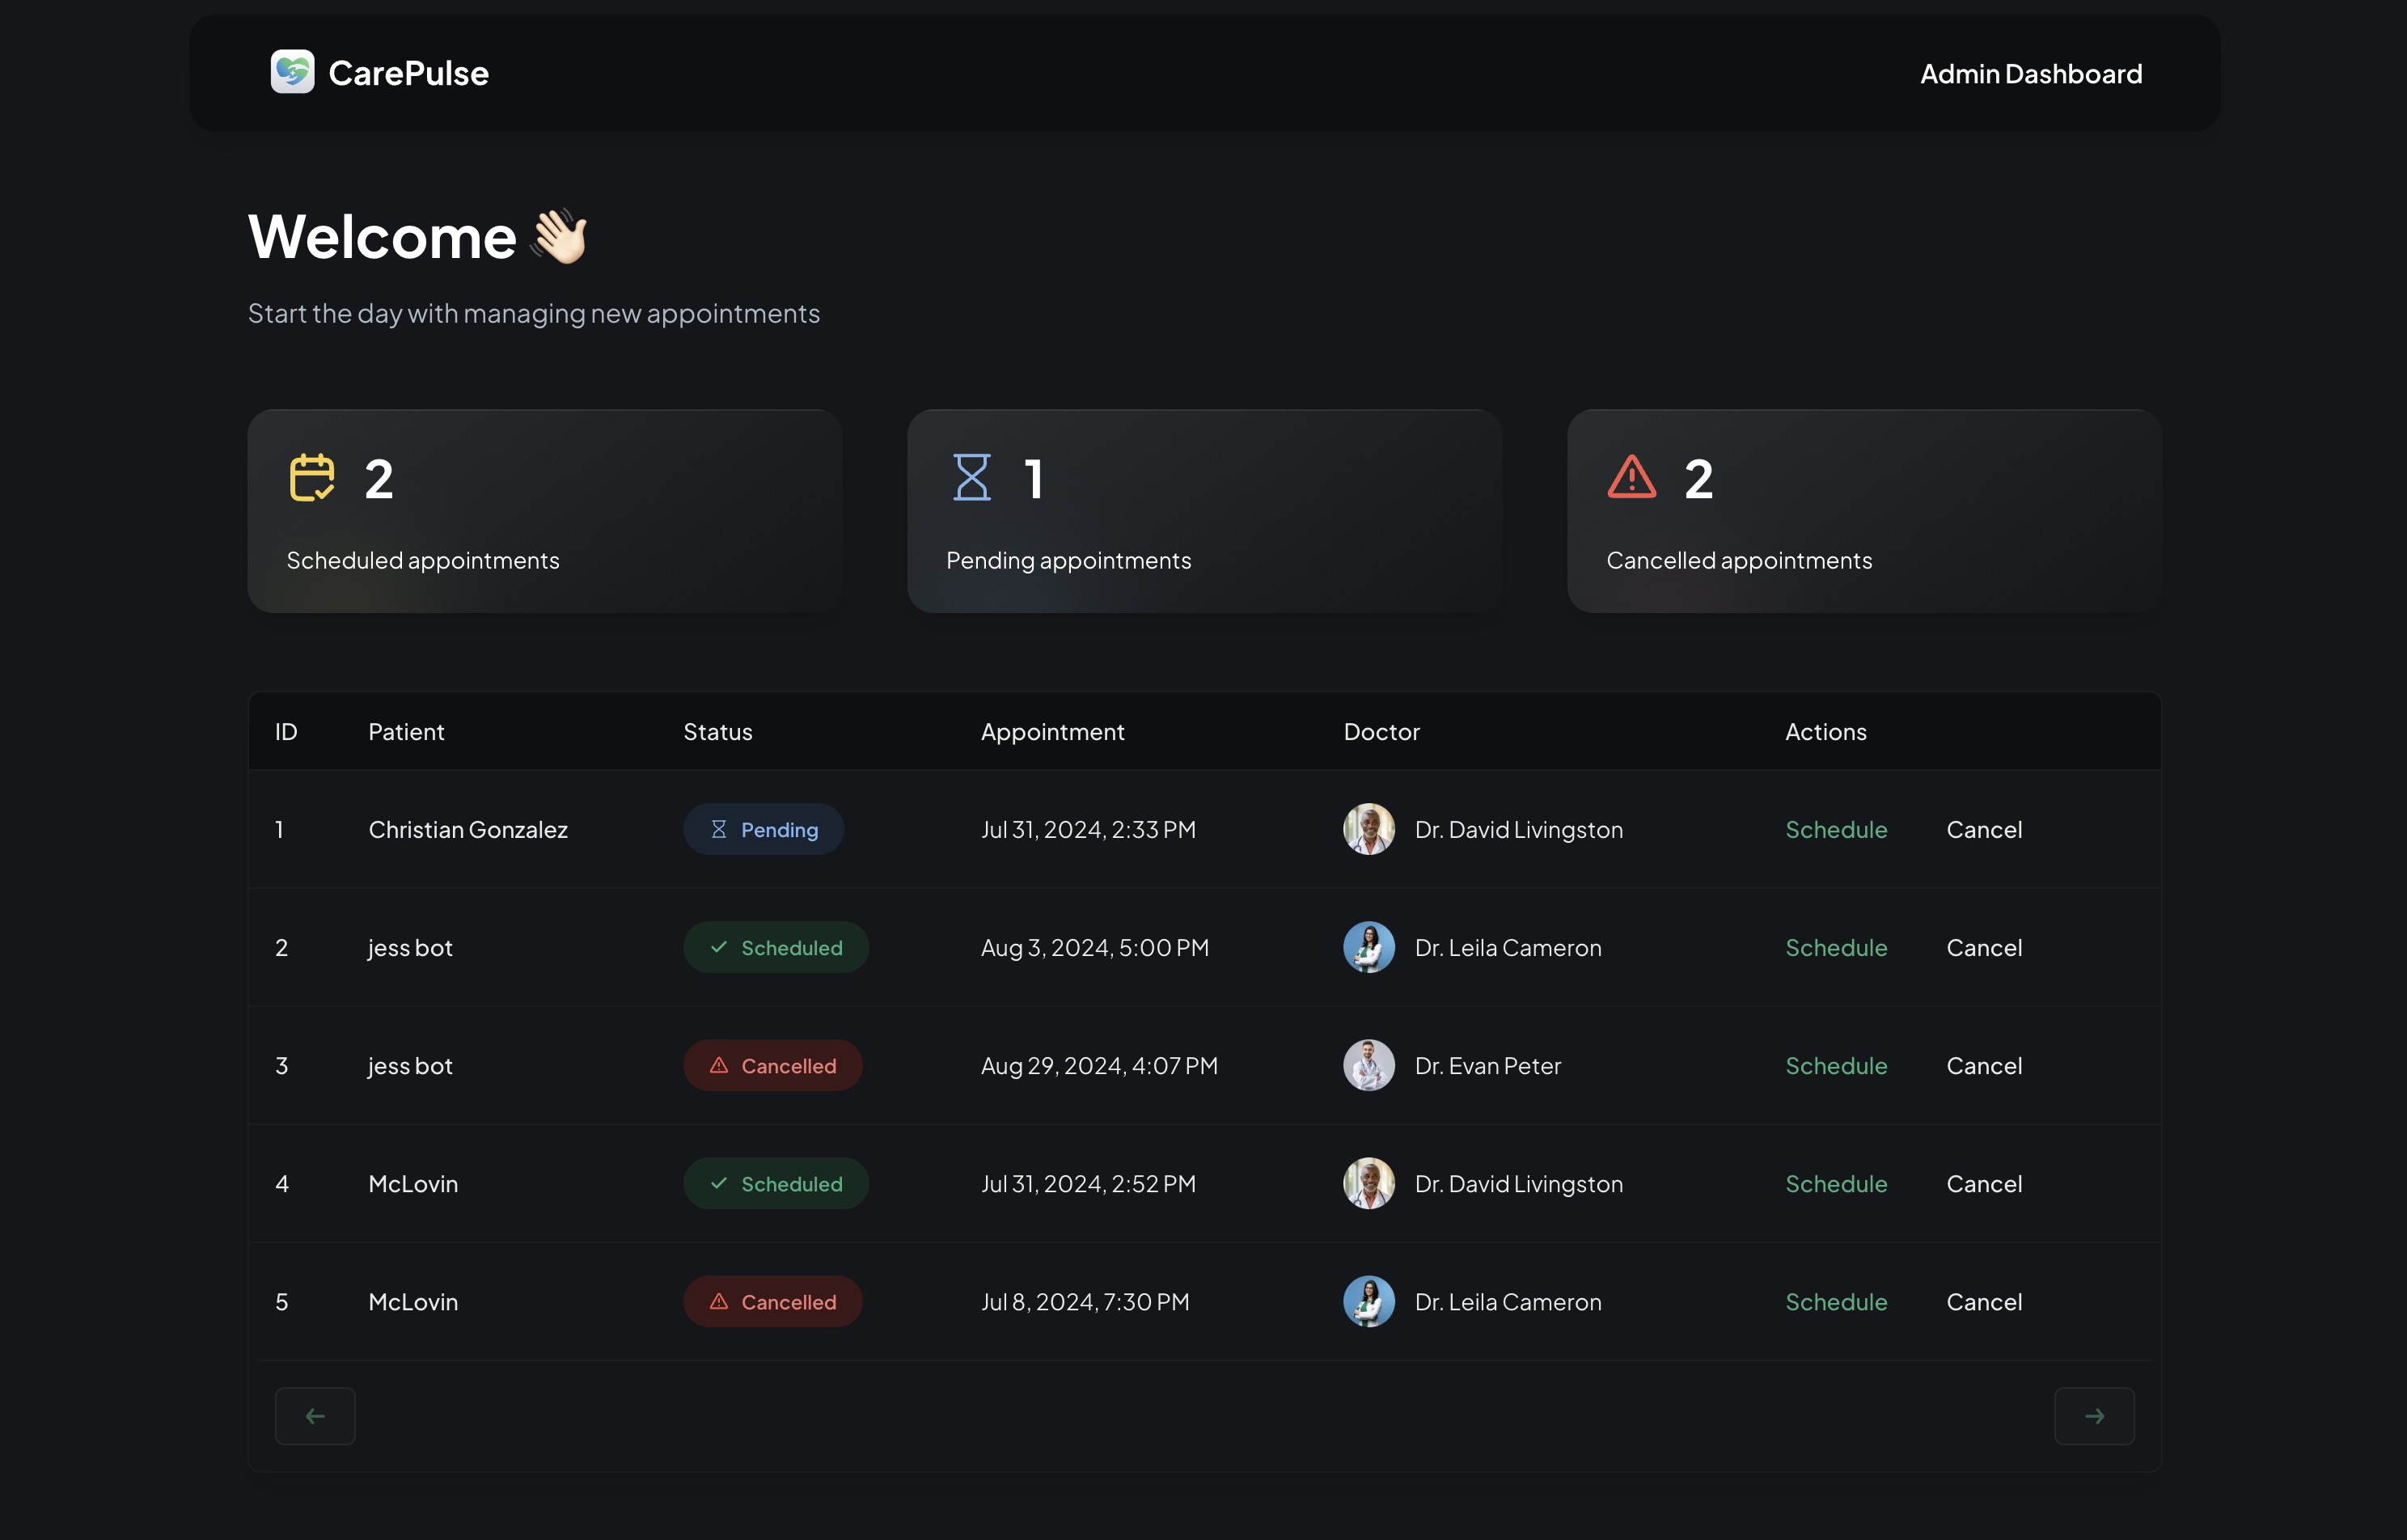Click the pending appointments hourglass icon
Image resolution: width=2407 pixels, height=1540 pixels.
(971, 477)
